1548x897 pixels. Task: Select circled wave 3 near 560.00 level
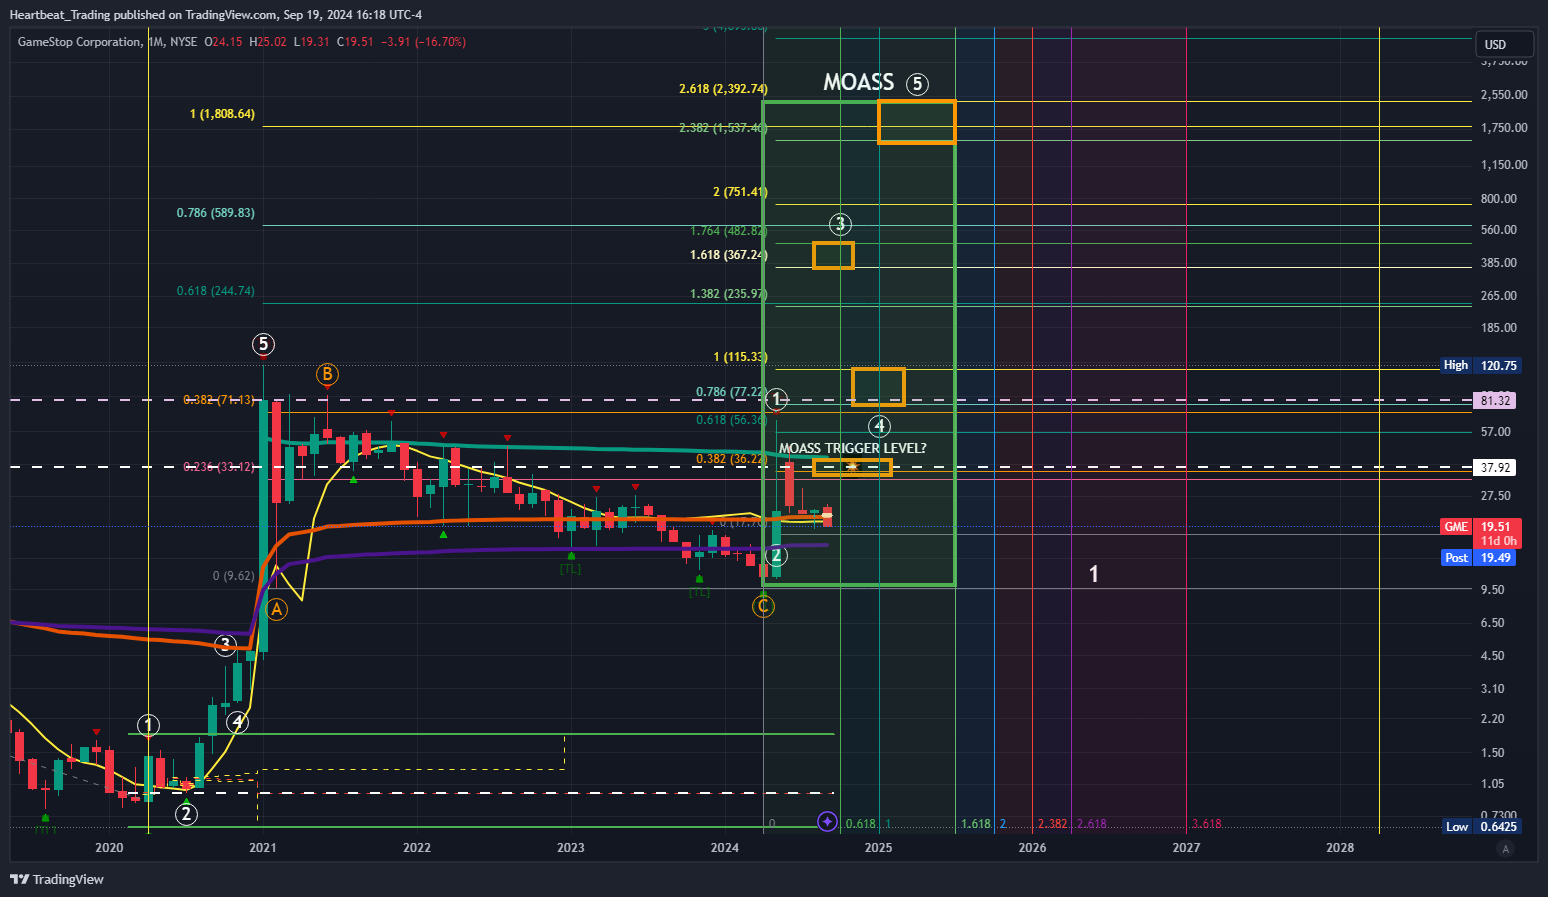(840, 224)
